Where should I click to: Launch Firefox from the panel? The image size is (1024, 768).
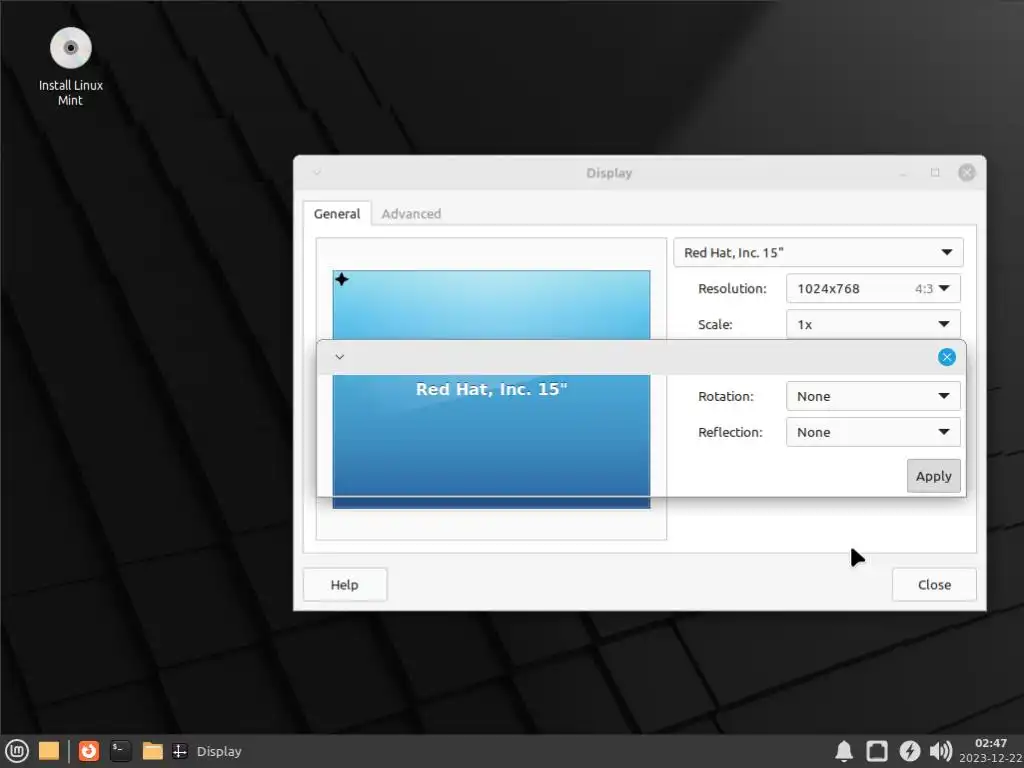click(89, 751)
